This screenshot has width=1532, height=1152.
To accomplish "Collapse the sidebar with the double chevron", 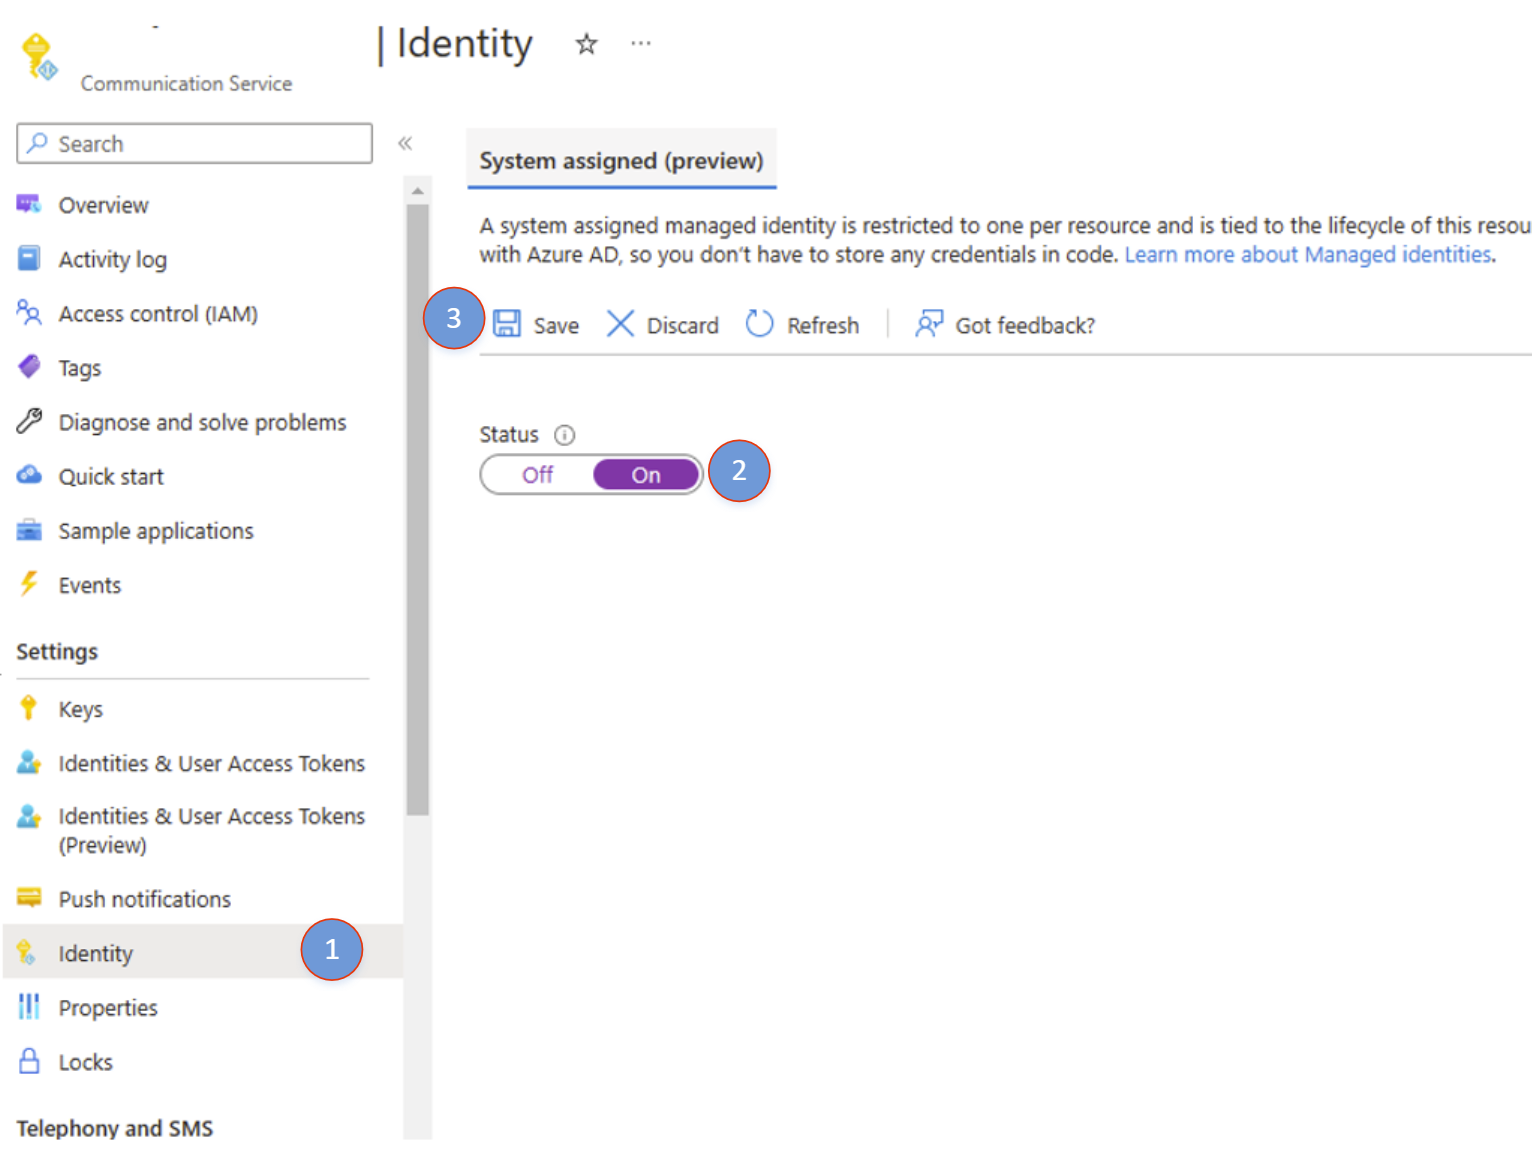I will coord(405,143).
